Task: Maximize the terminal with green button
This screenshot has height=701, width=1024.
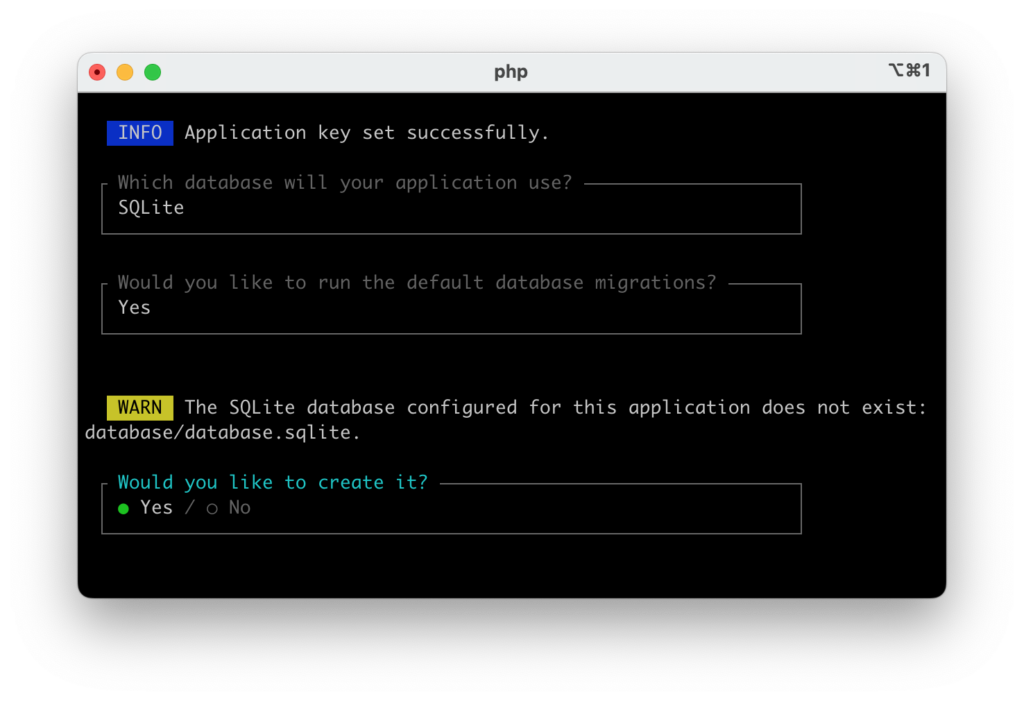Action: [x=153, y=72]
